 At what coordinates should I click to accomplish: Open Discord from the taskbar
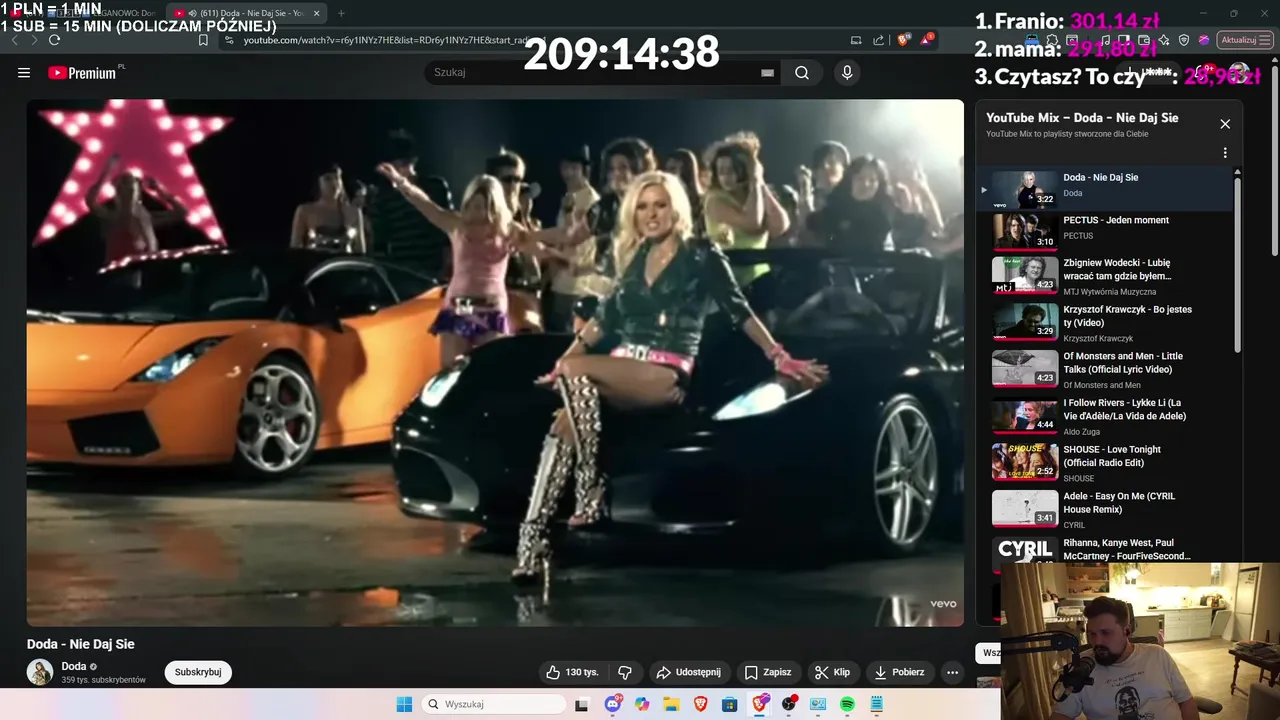613,704
